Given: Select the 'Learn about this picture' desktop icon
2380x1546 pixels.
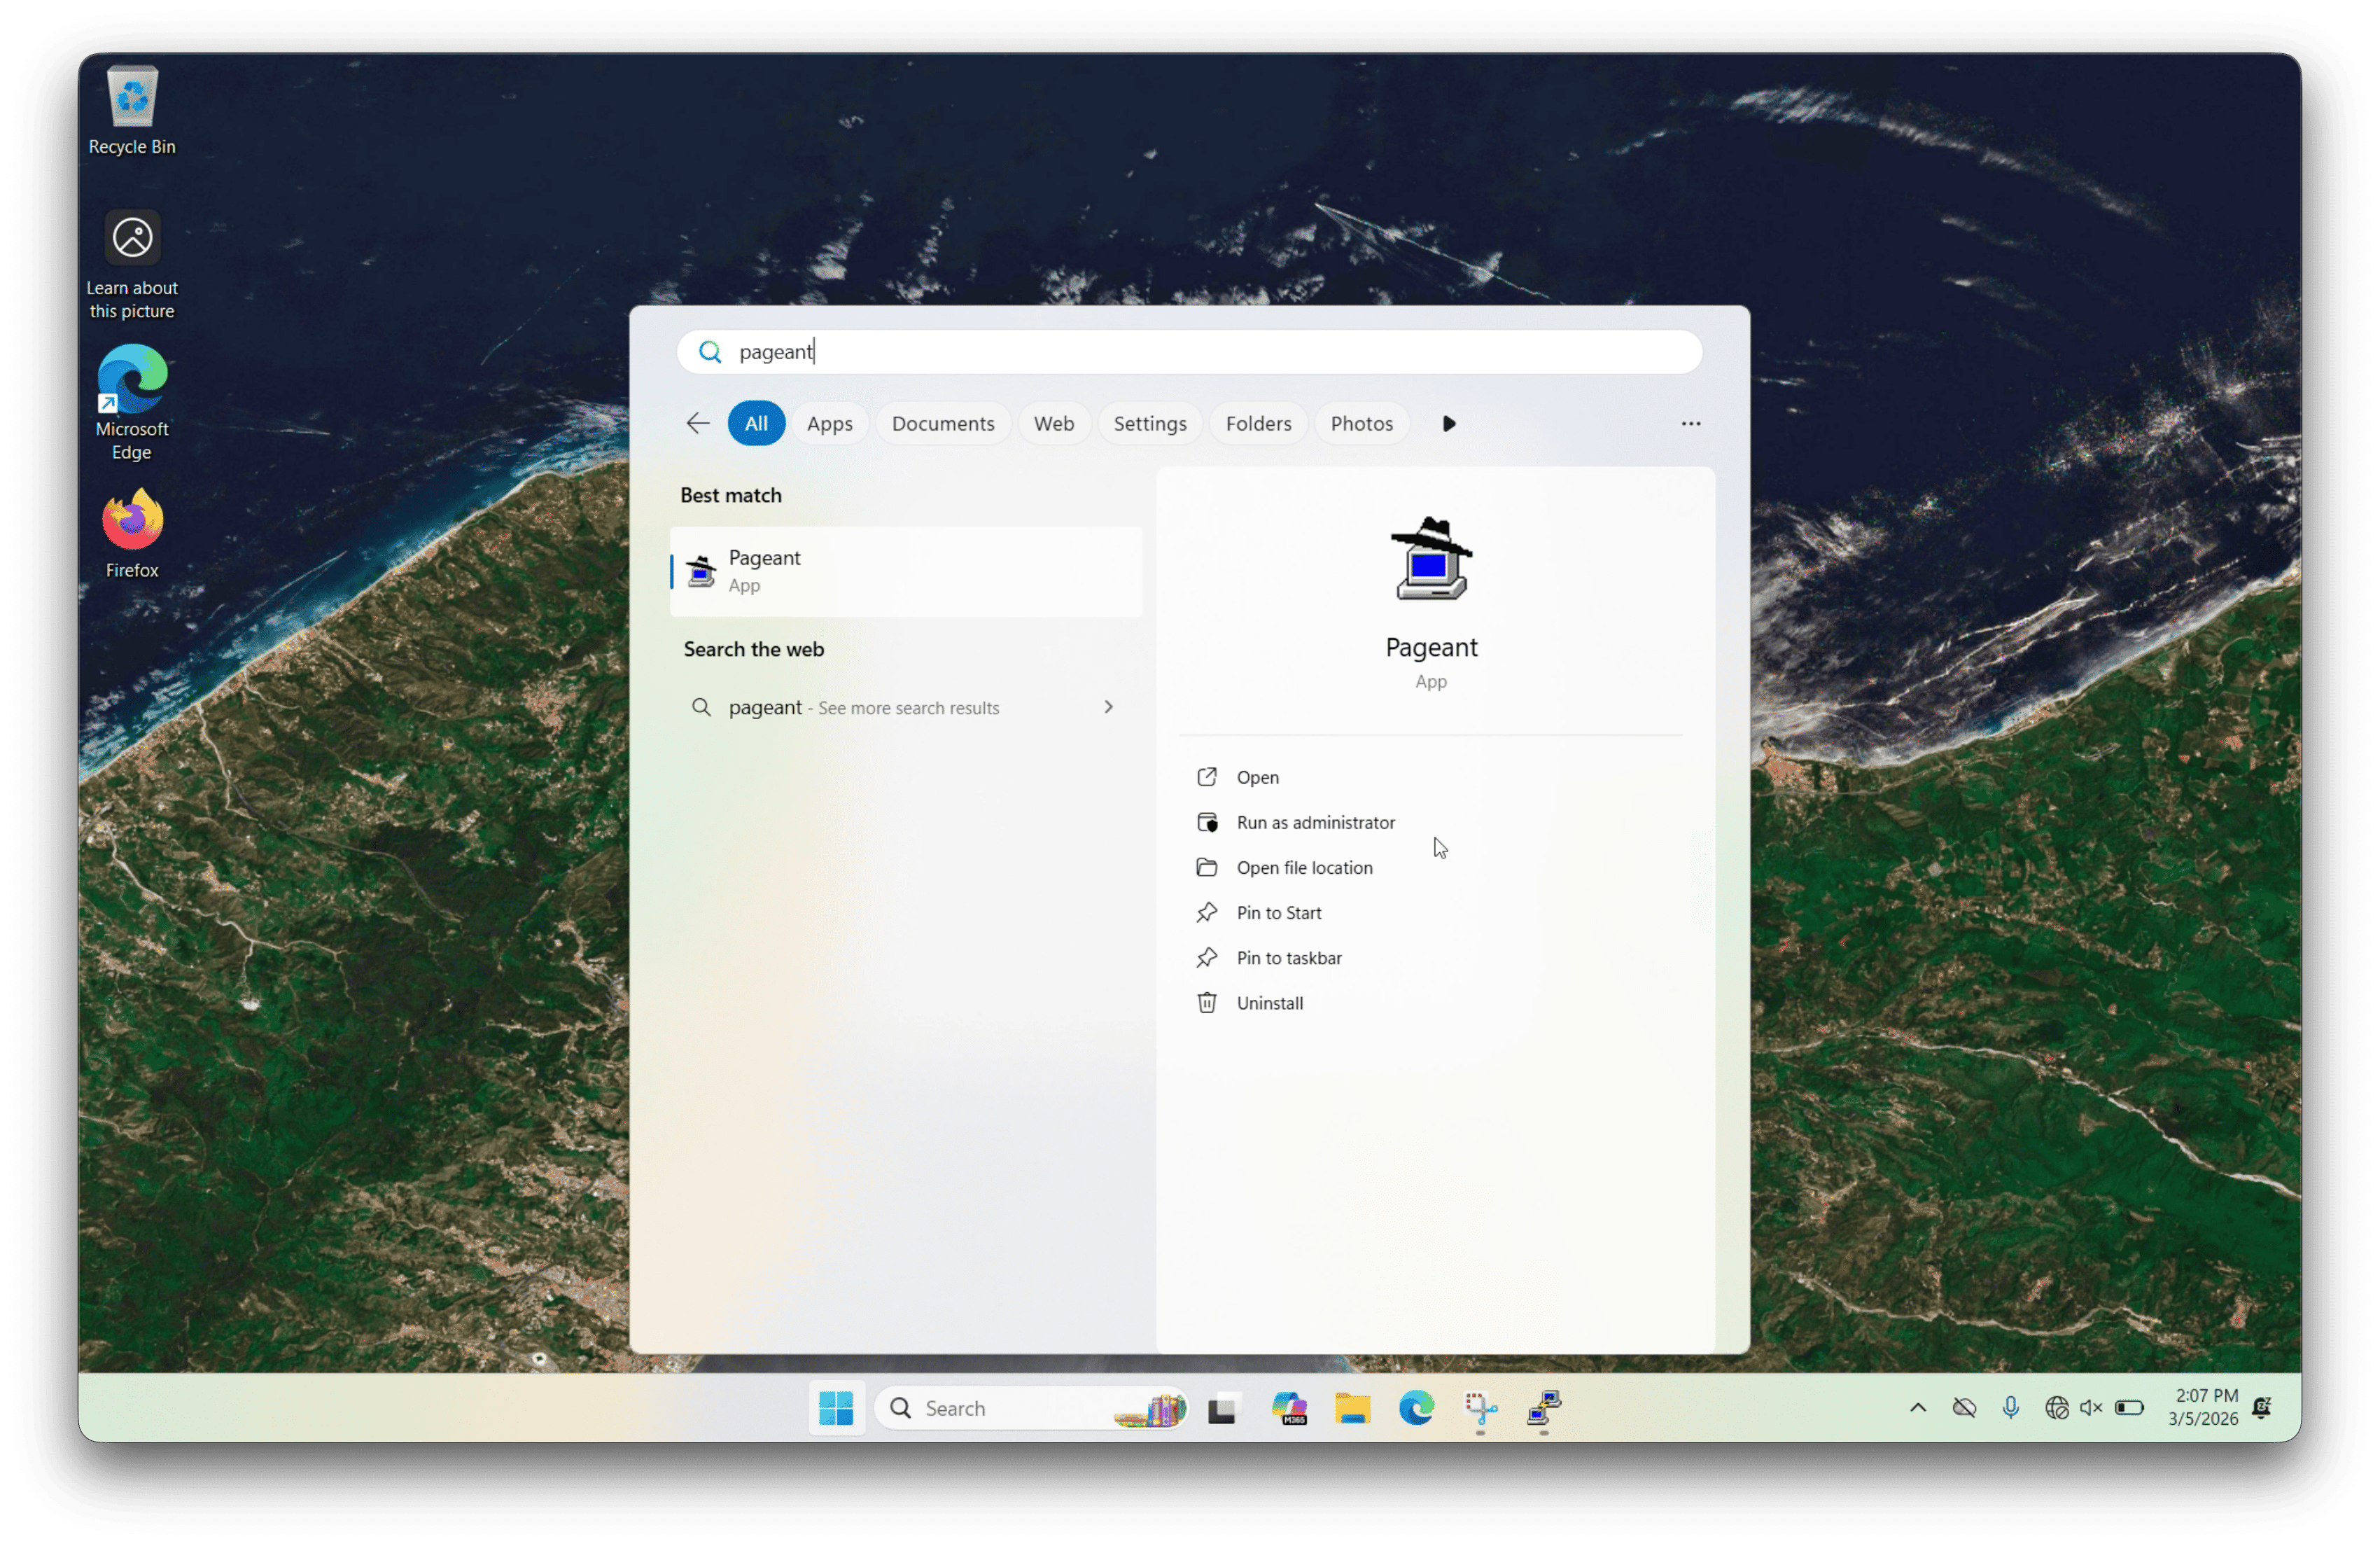Looking at the screenshot, I should click(132, 265).
